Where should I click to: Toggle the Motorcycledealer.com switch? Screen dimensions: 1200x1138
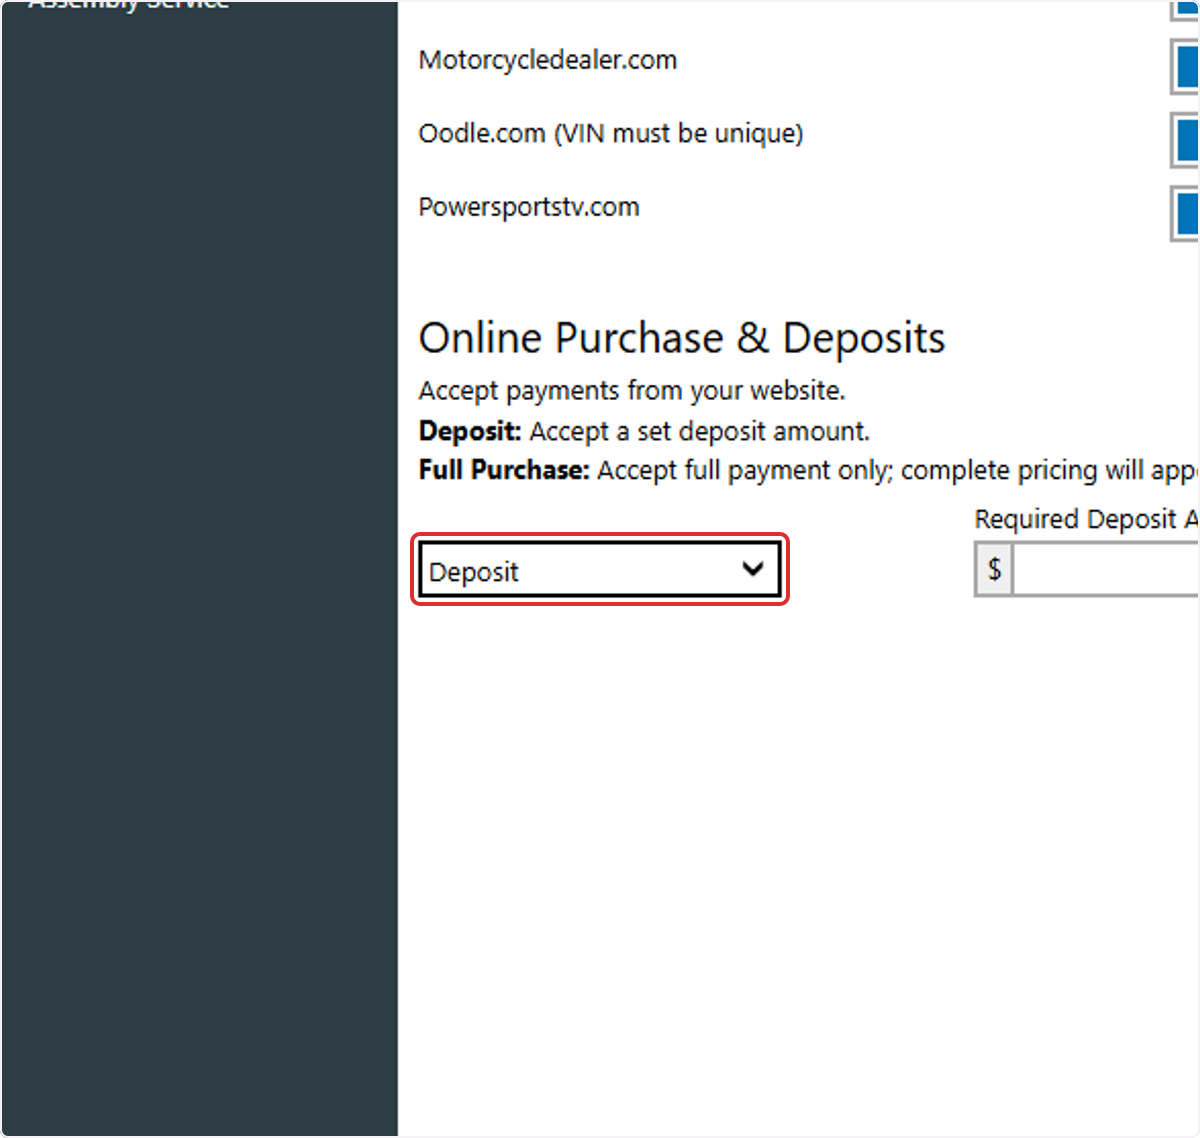tap(1185, 67)
